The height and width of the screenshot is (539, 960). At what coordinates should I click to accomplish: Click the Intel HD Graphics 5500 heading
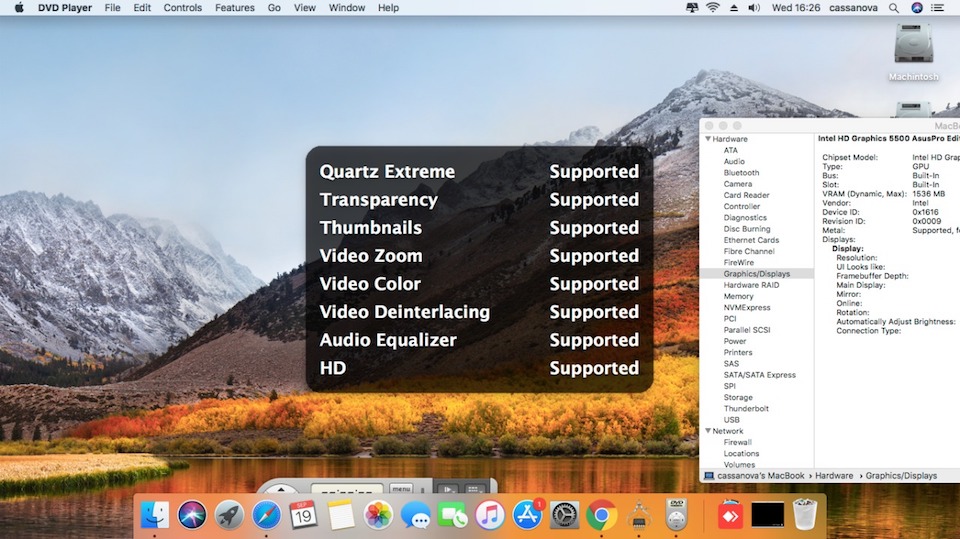pos(889,138)
